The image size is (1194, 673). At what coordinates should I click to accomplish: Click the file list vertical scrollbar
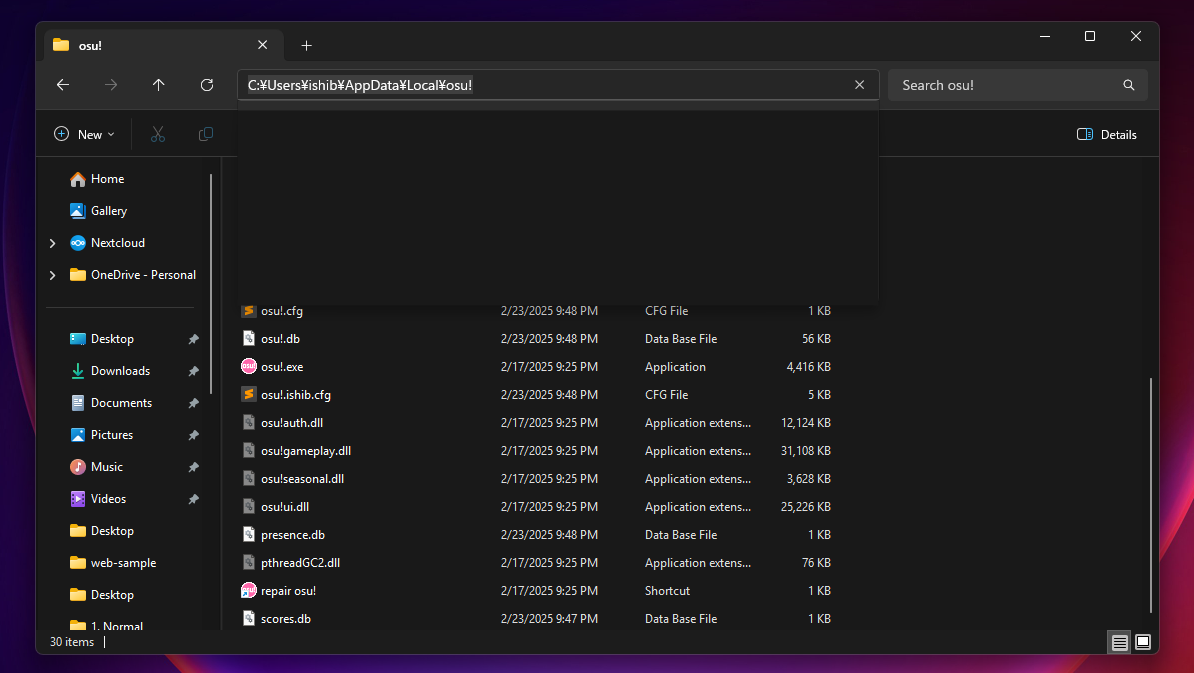tap(1151, 495)
